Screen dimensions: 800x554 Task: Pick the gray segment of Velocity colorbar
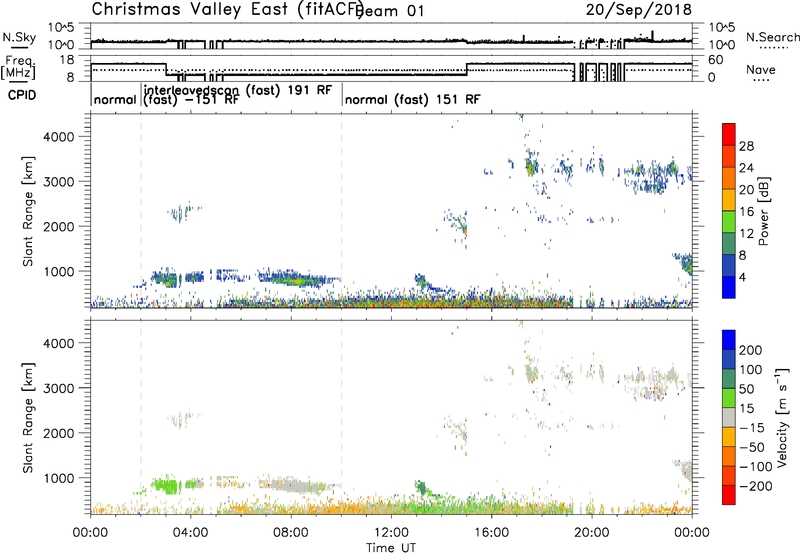click(x=729, y=417)
